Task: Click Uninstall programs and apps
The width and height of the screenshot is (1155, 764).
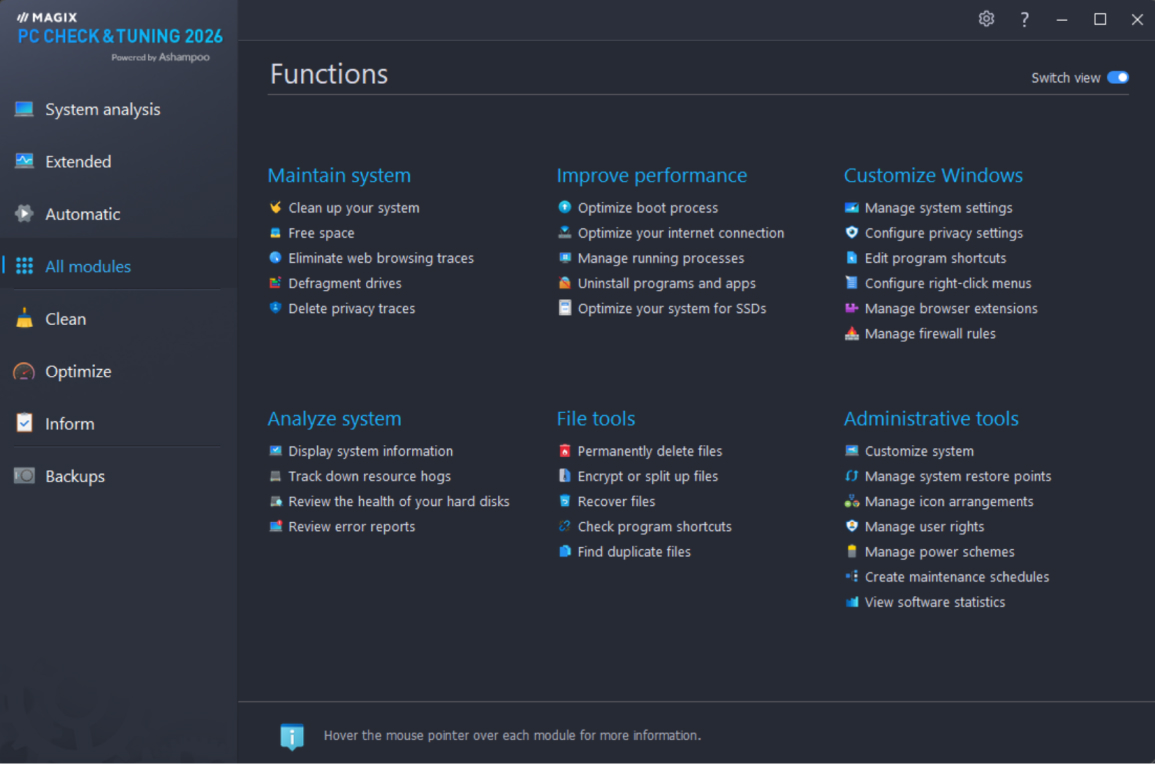Action: tap(666, 284)
